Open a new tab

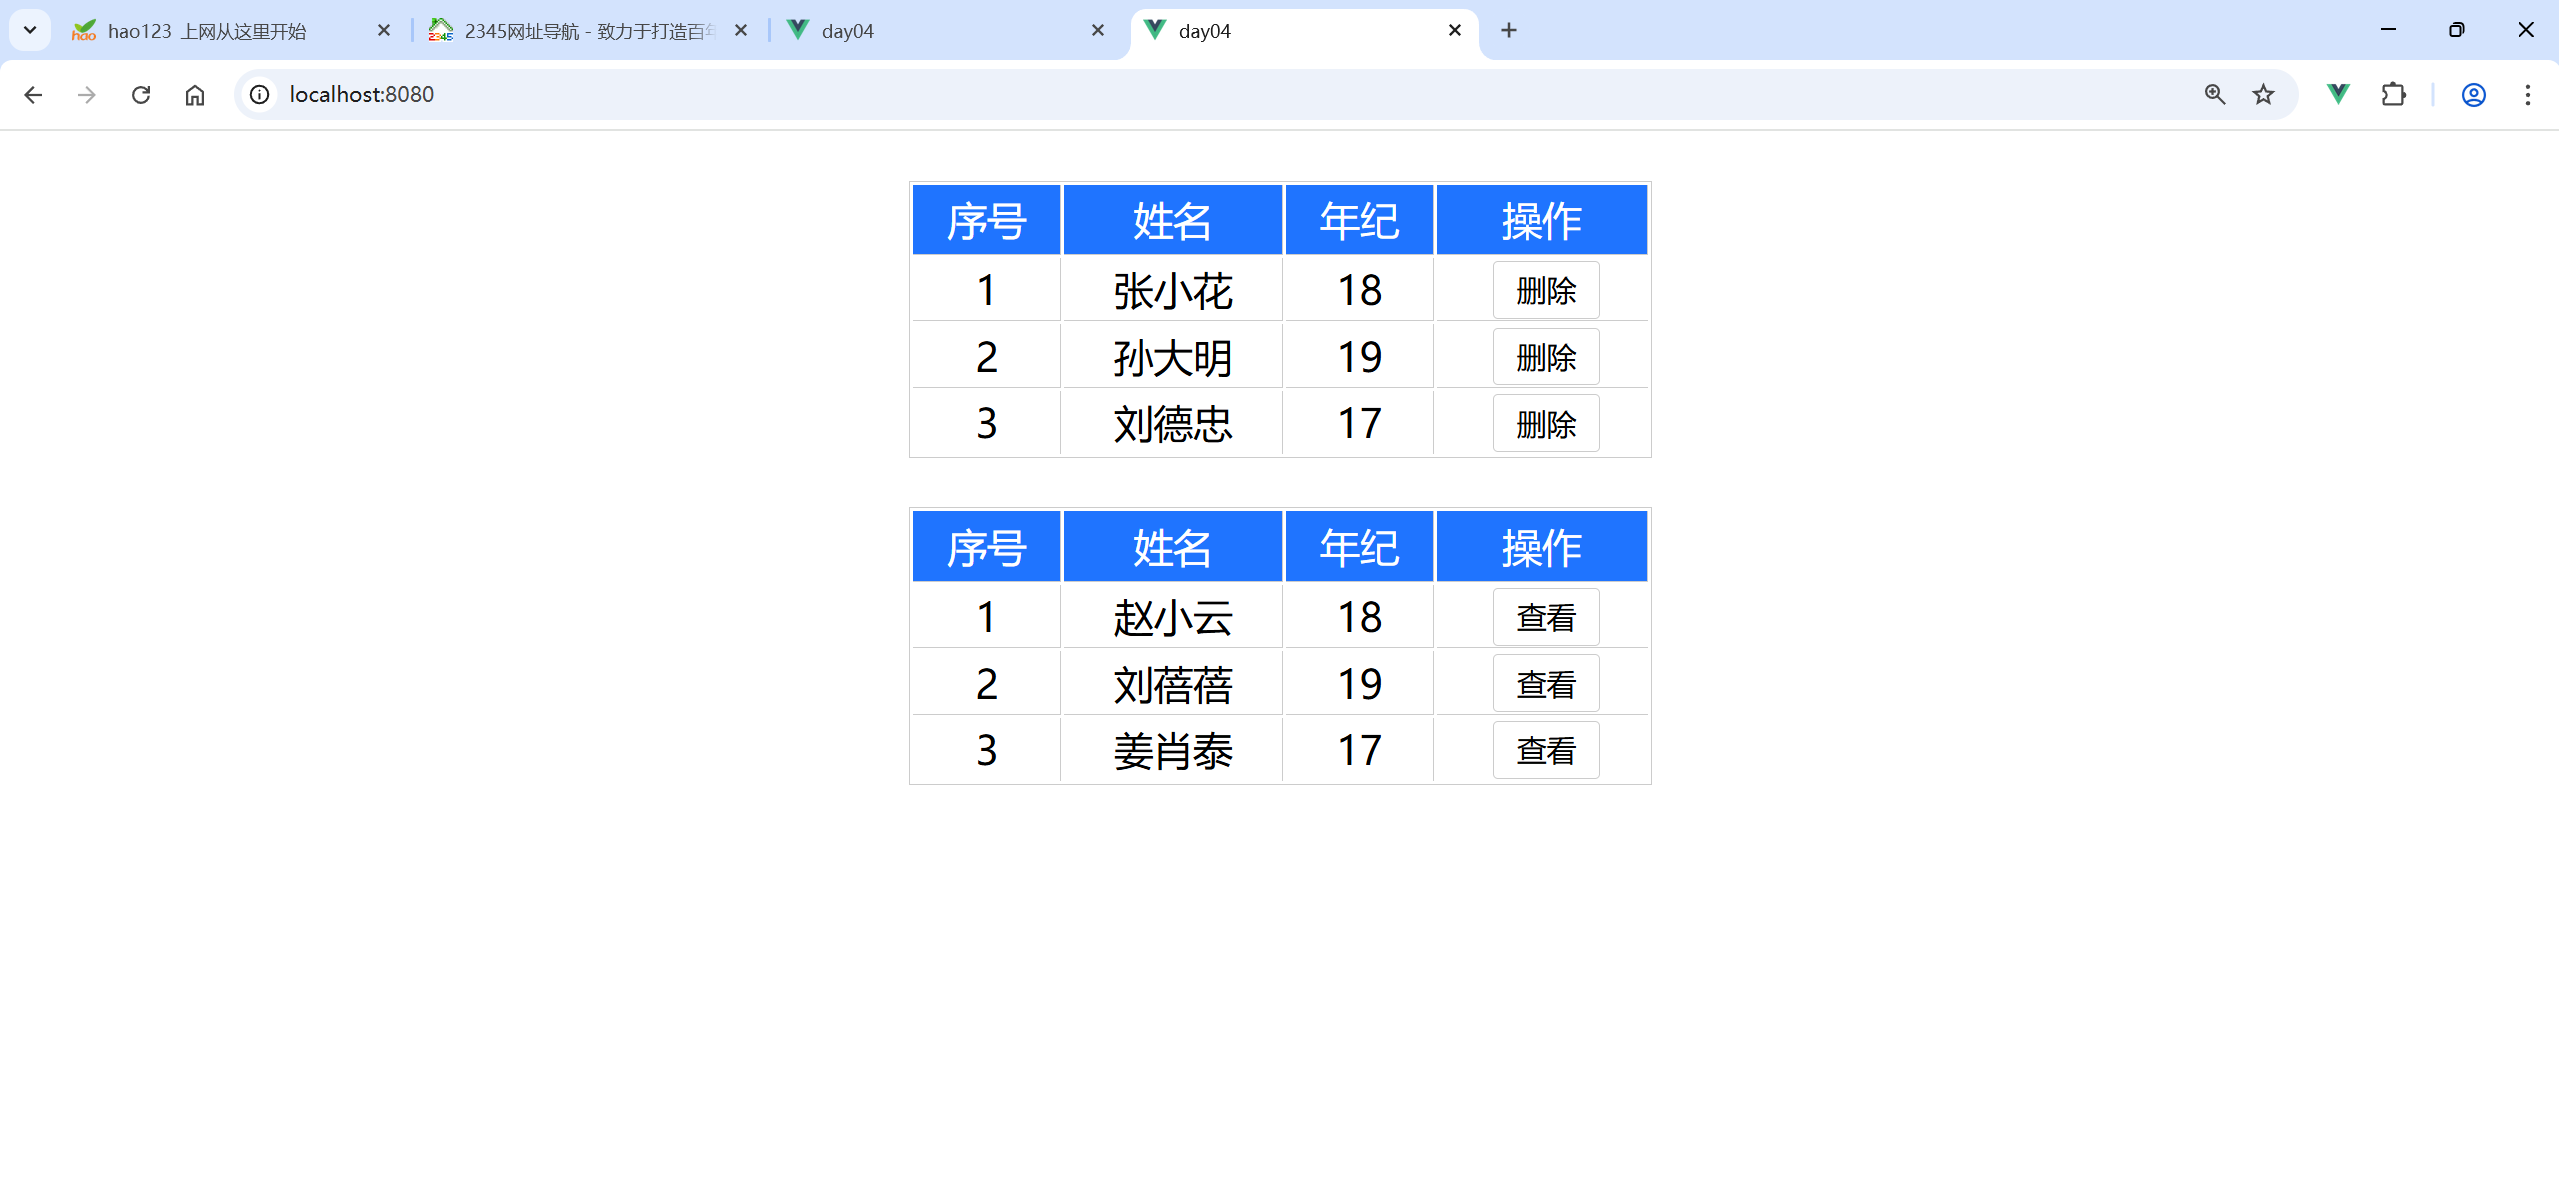[1508, 31]
